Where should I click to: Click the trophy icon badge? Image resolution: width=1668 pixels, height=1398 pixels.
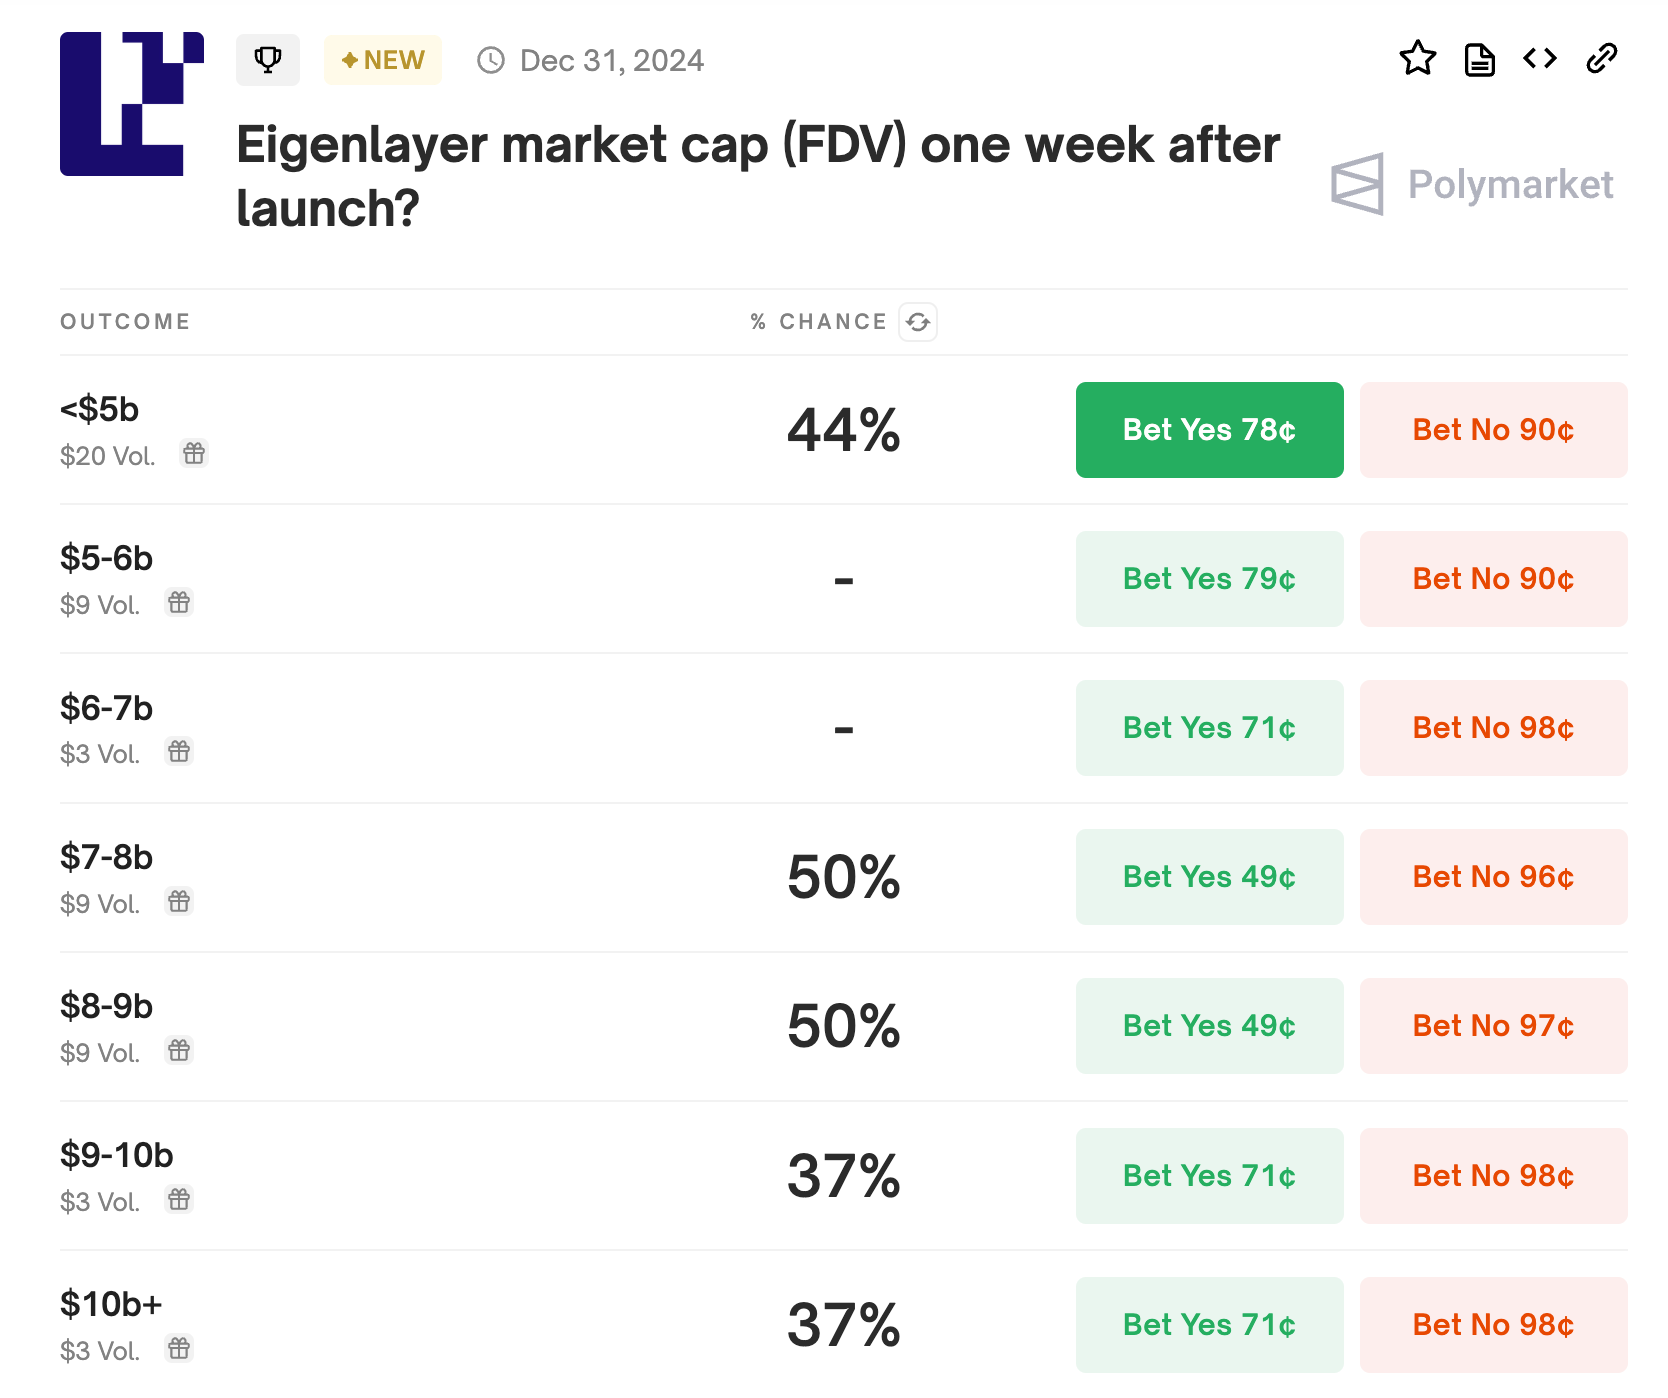point(268,60)
